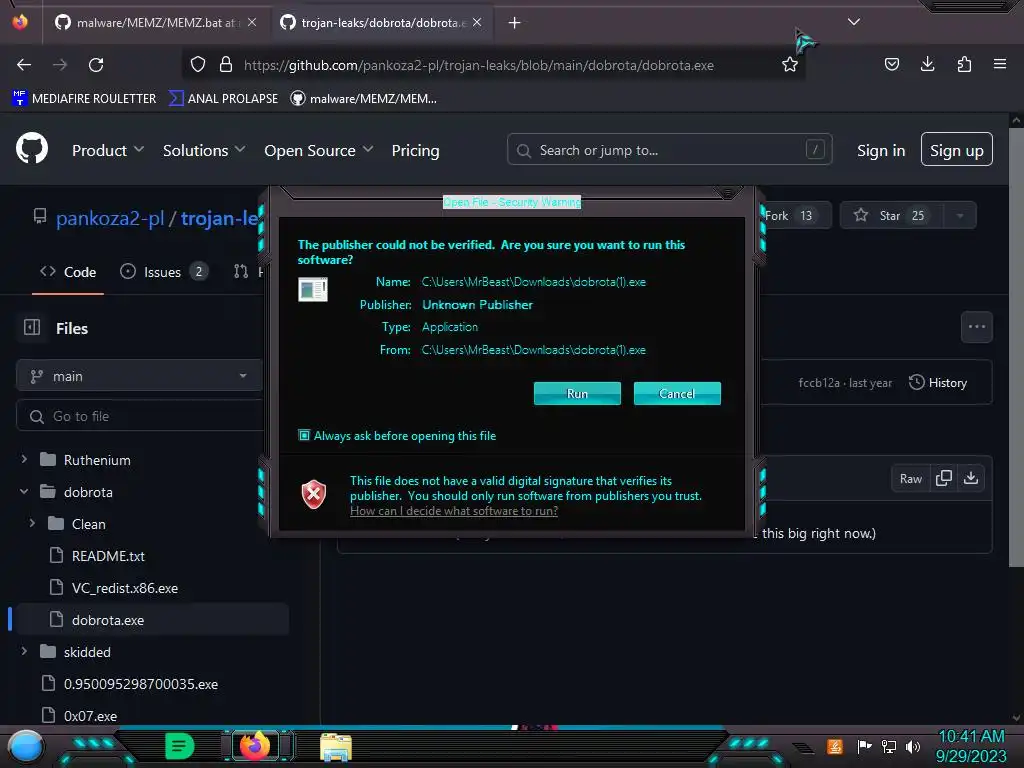1024x768 pixels.
Task: Focus the 'Search or jump to...' field
Action: (669, 150)
